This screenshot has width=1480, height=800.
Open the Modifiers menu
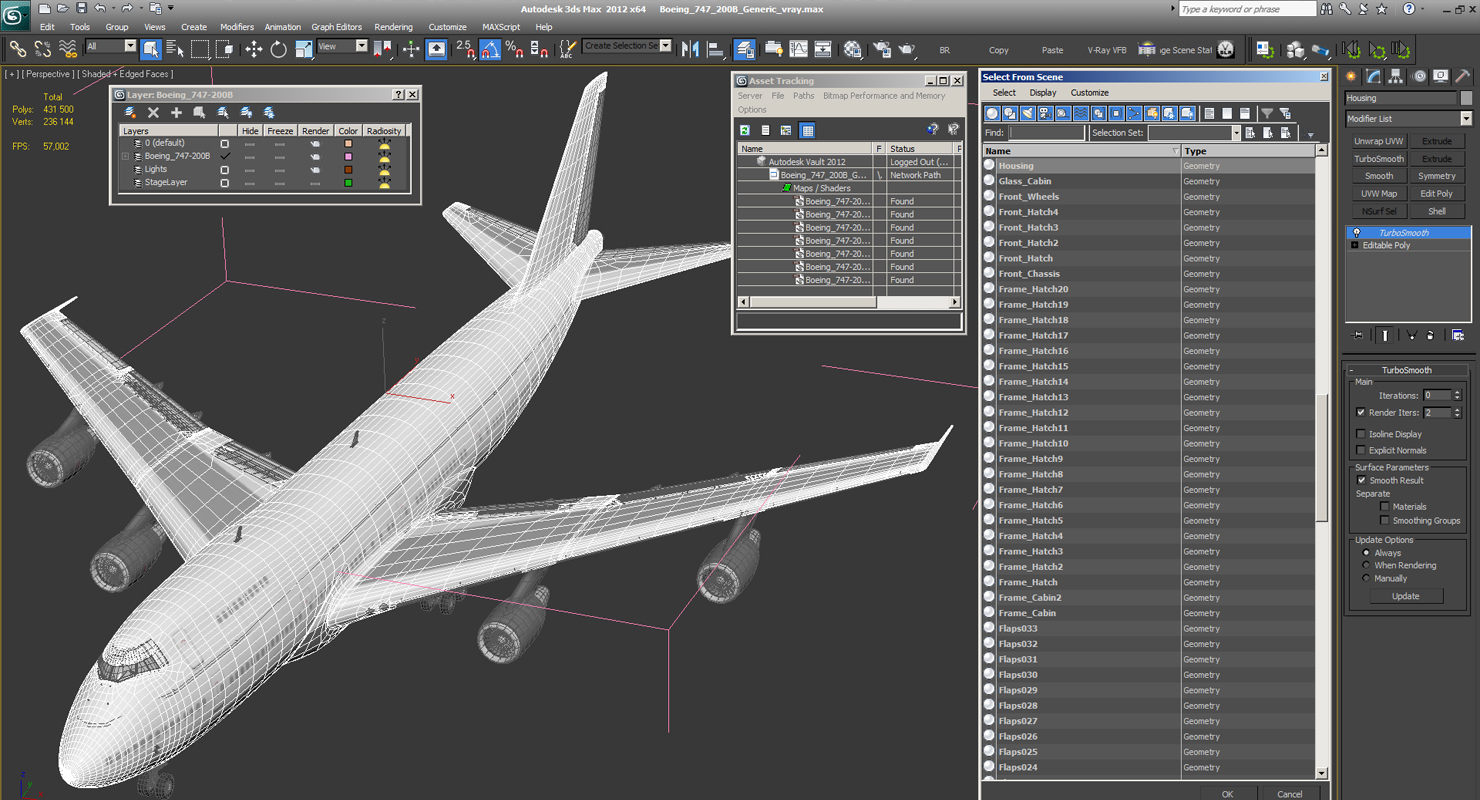point(237,27)
